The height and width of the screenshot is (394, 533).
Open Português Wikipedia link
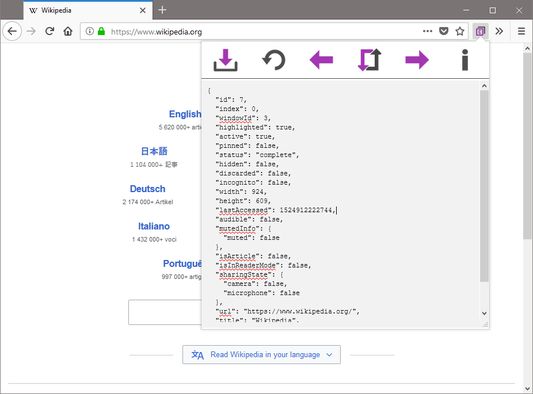182,263
